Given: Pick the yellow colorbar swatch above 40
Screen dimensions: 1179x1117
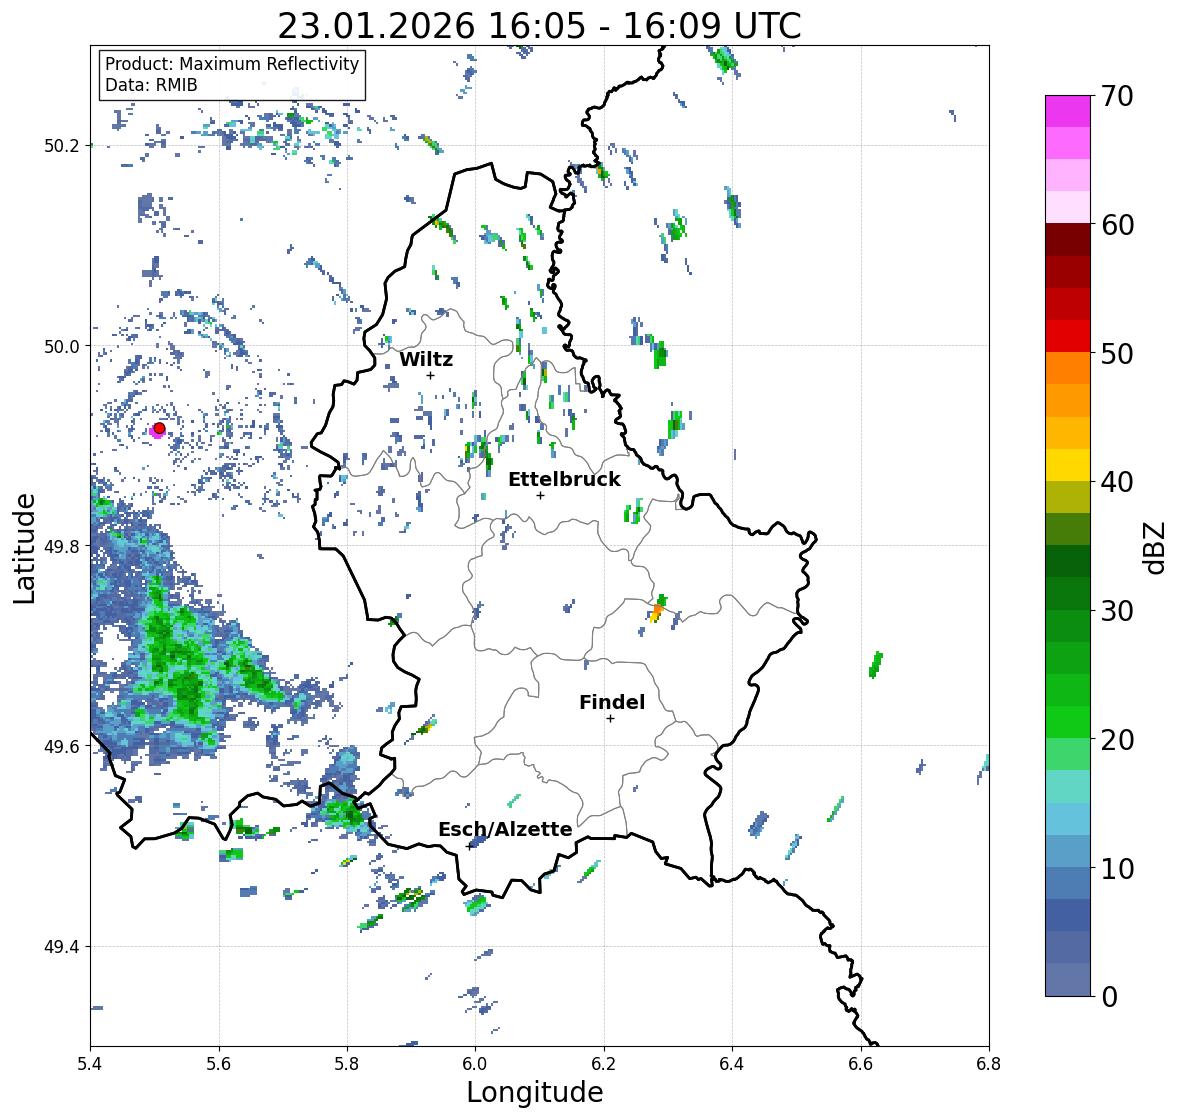Looking at the screenshot, I should pos(1068,465).
